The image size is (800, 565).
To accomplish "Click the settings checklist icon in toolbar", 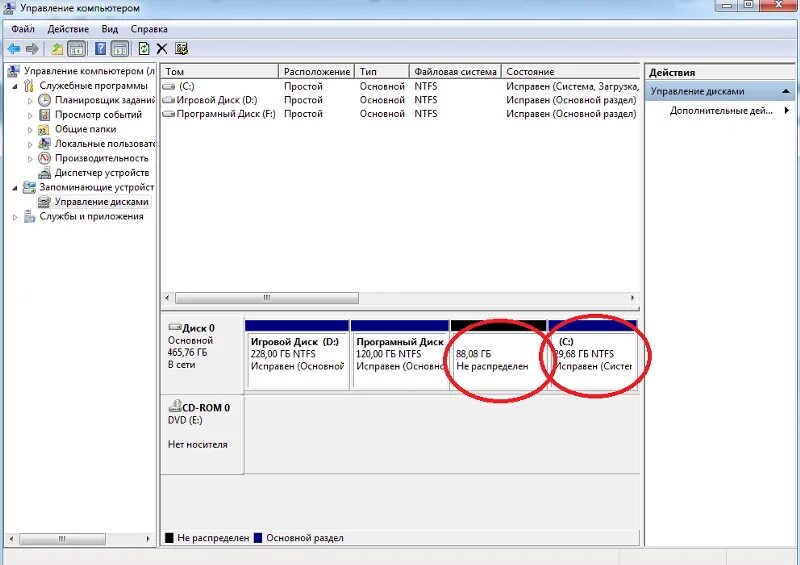I will pos(181,49).
